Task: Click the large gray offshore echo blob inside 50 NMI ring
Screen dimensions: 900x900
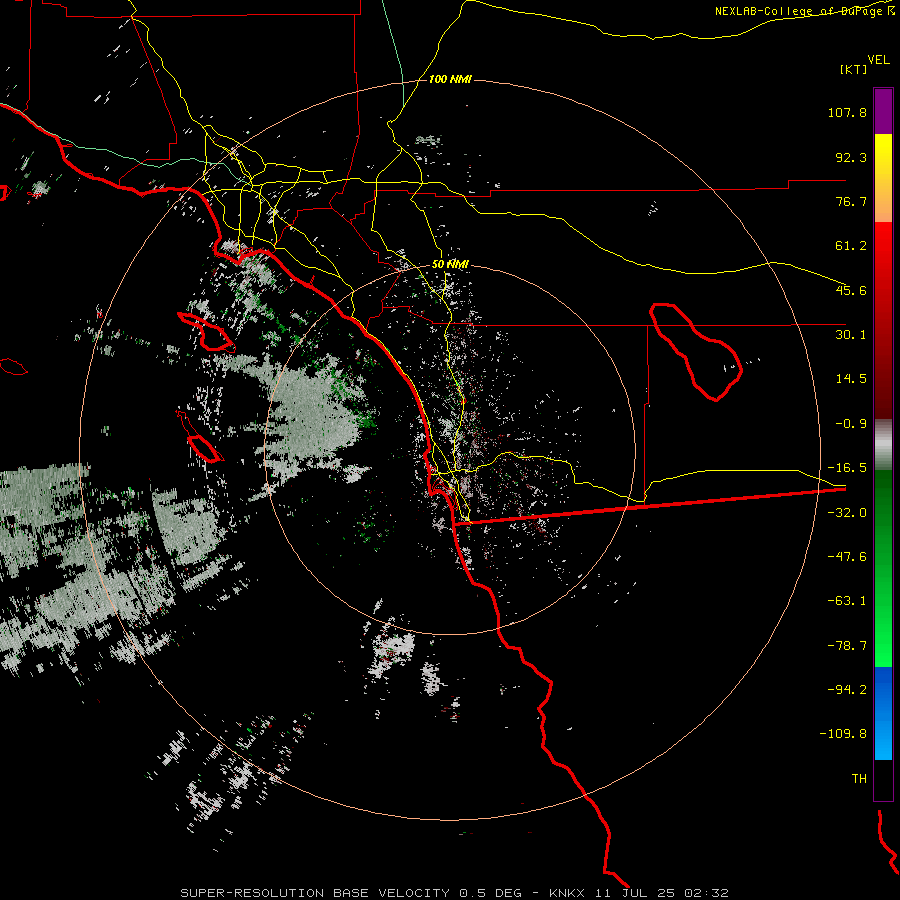Action: coord(316,416)
